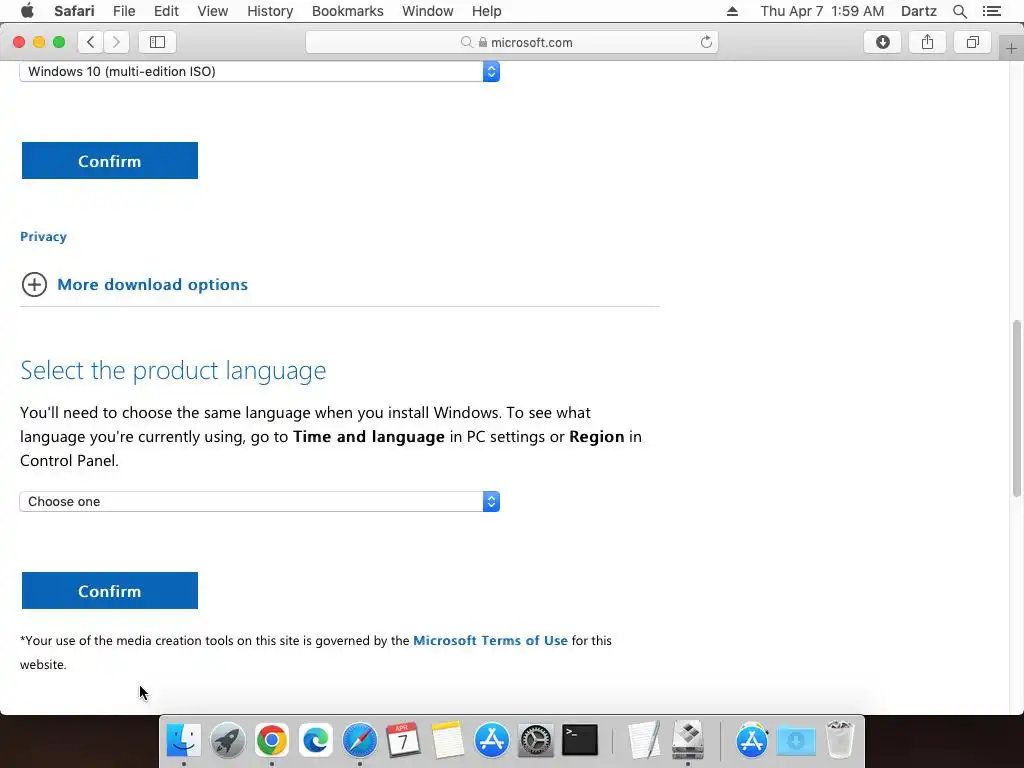The image size is (1024, 768).
Task: Click the Safari back arrow
Action: 91,42
